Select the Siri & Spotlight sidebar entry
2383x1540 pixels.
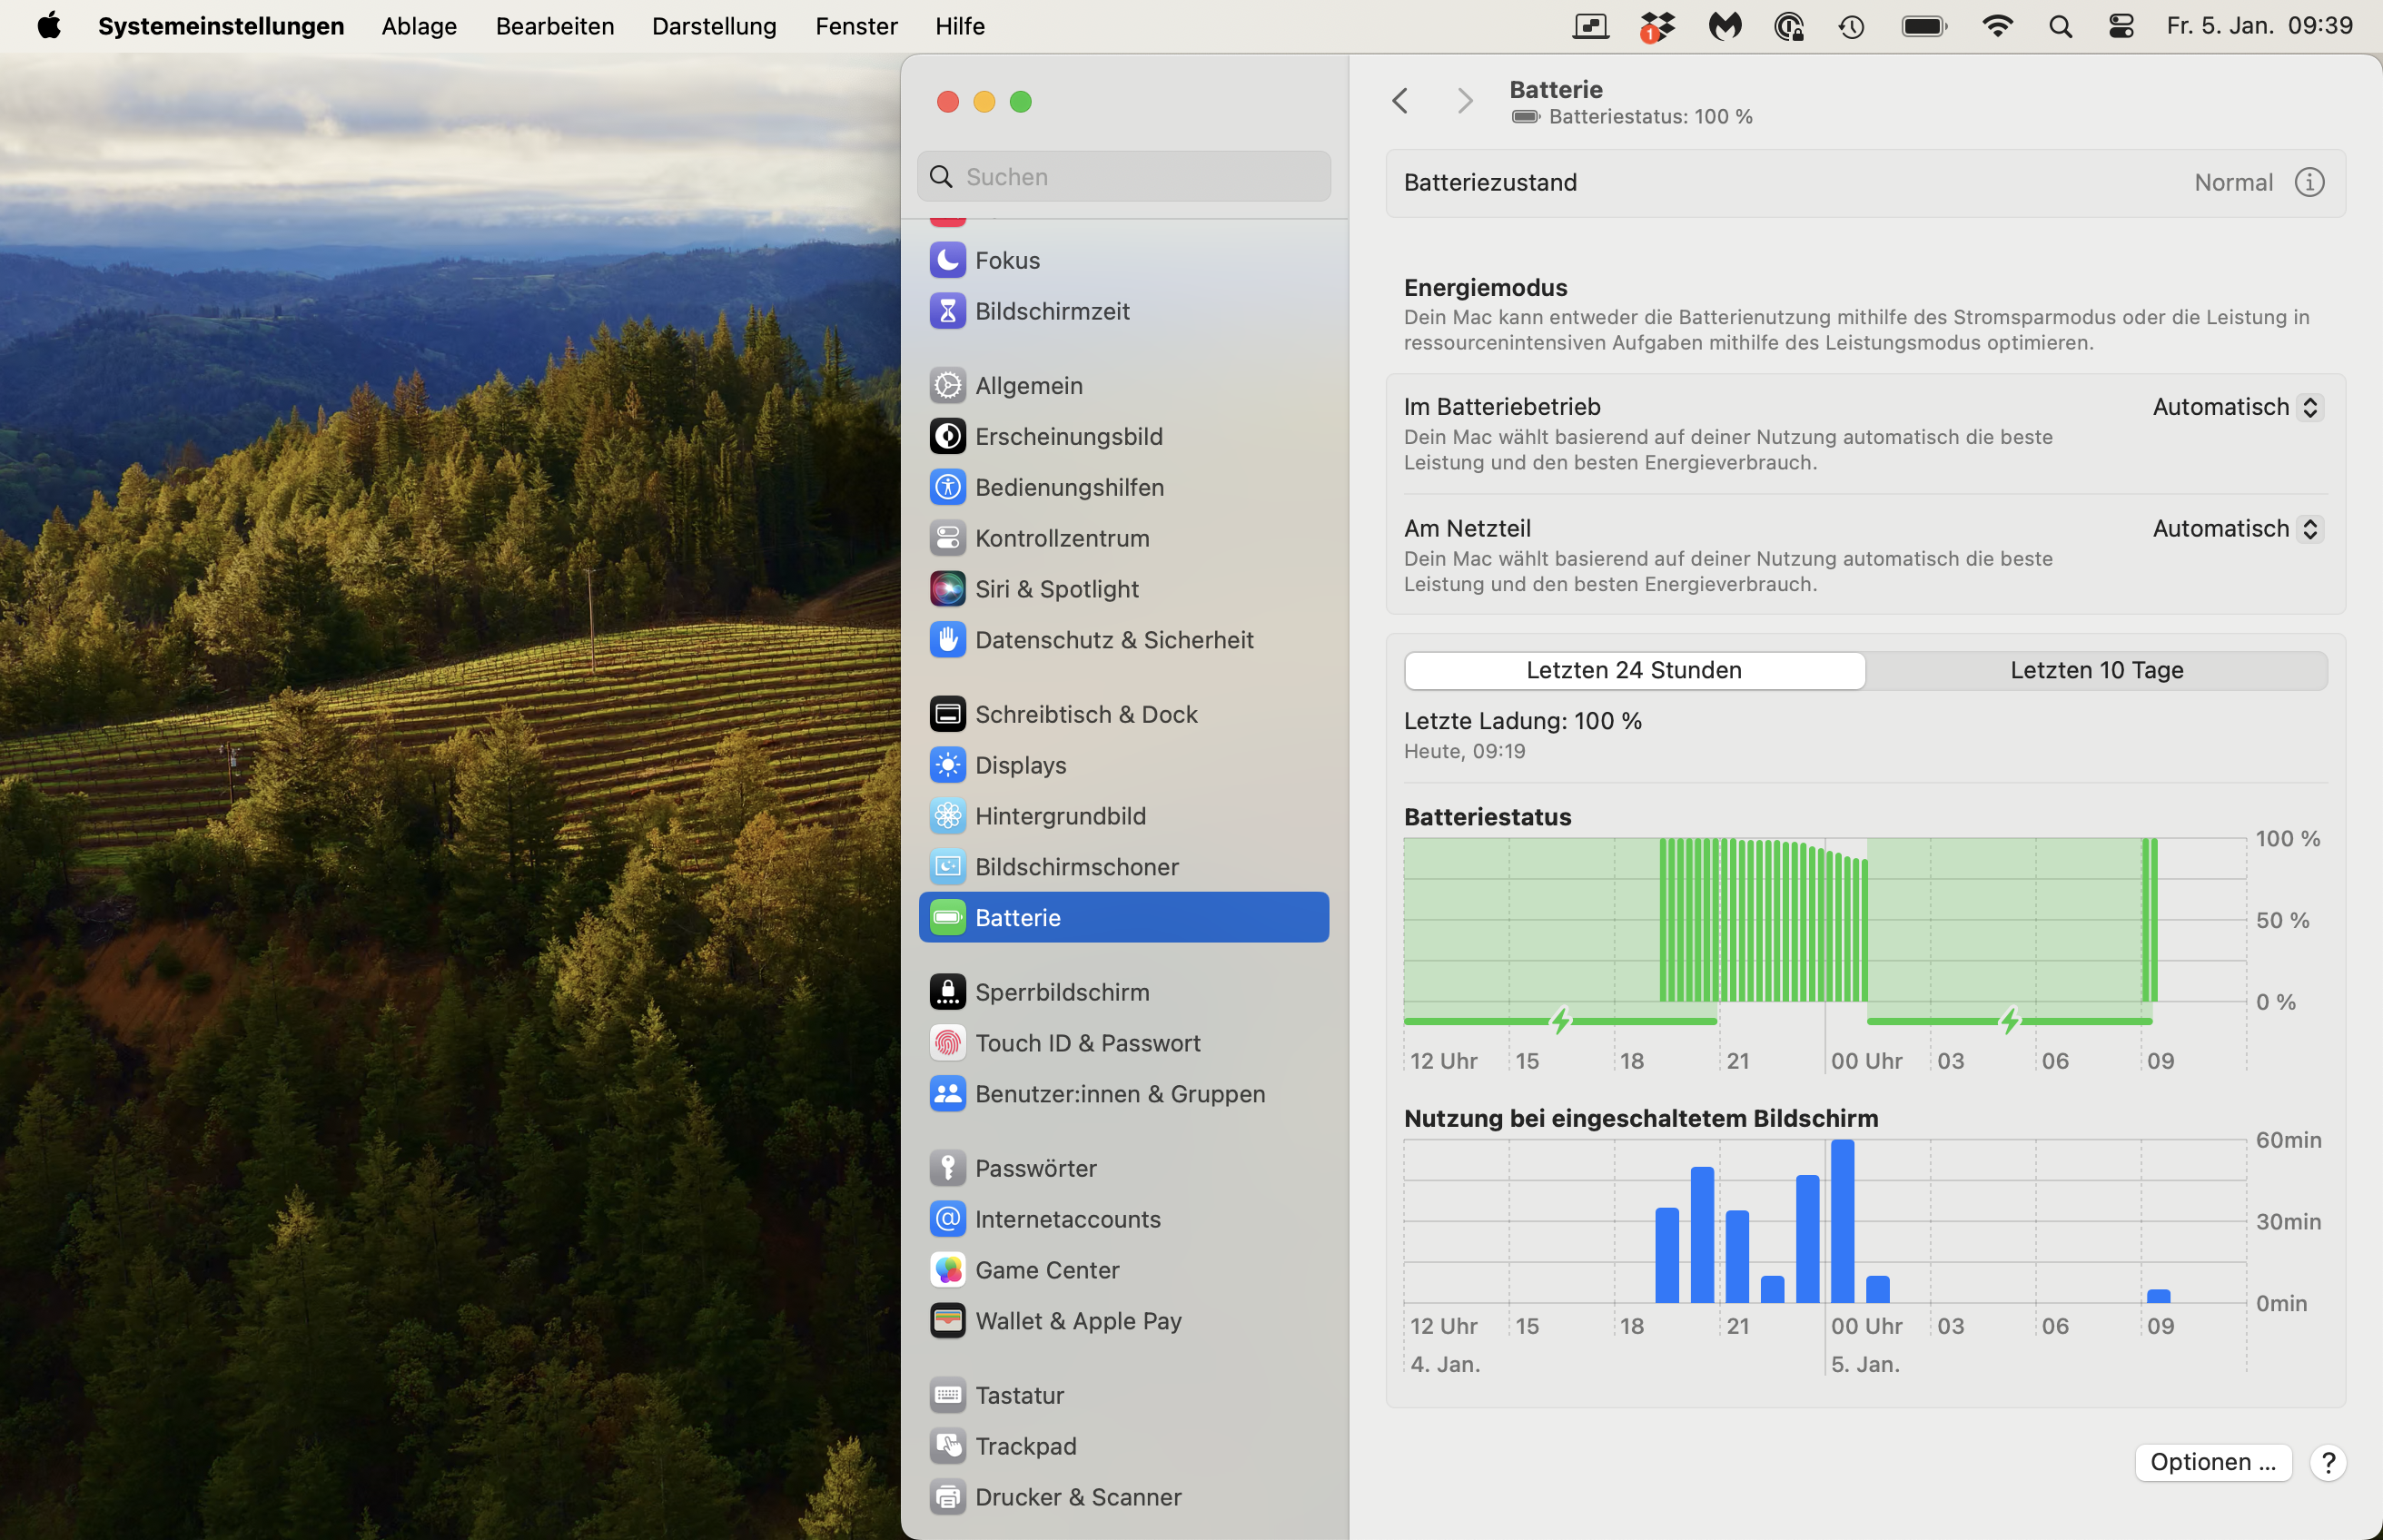point(1056,589)
